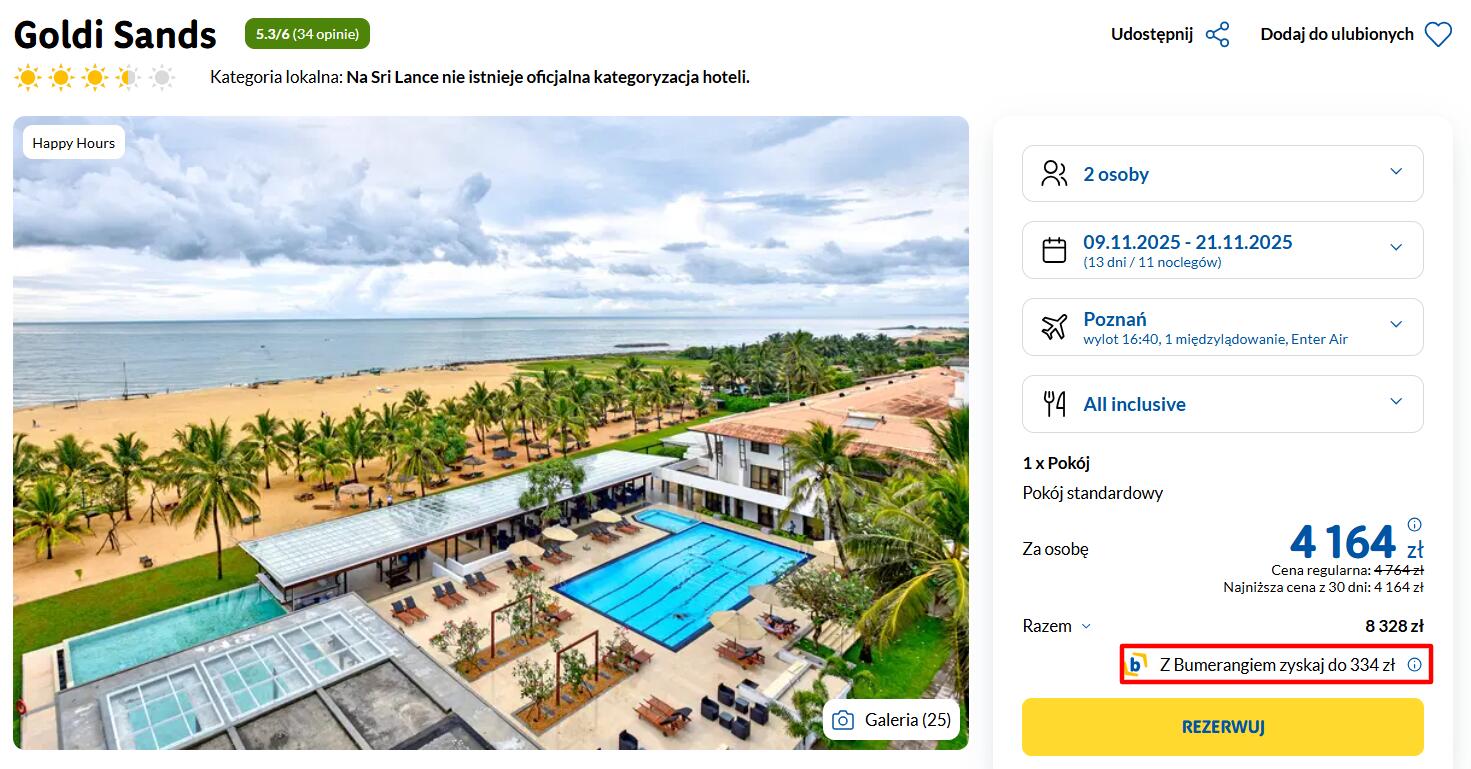Open the 34 opinie rating badge
The height and width of the screenshot is (769, 1471).
[x=307, y=34]
